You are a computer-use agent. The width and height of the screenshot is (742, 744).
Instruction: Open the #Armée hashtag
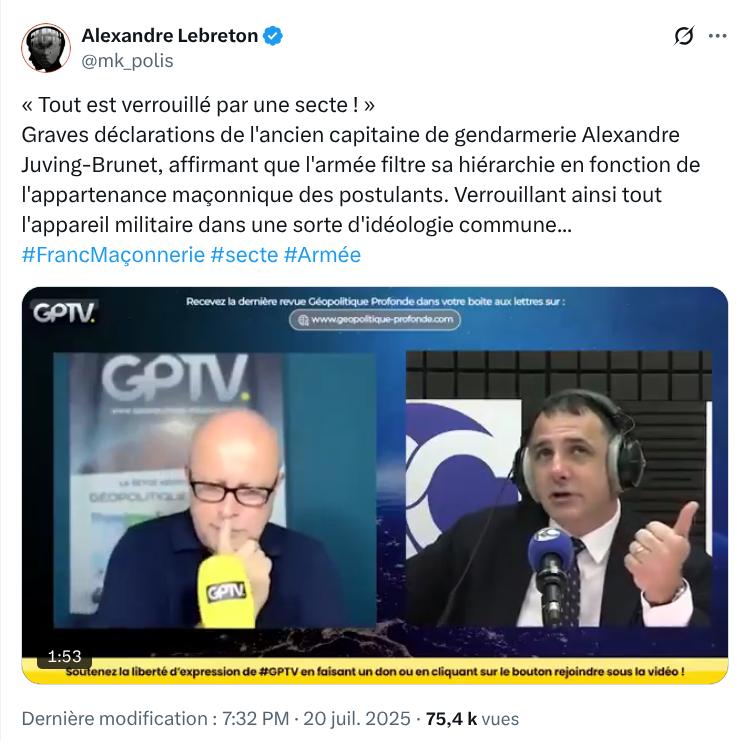tap(323, 255)
